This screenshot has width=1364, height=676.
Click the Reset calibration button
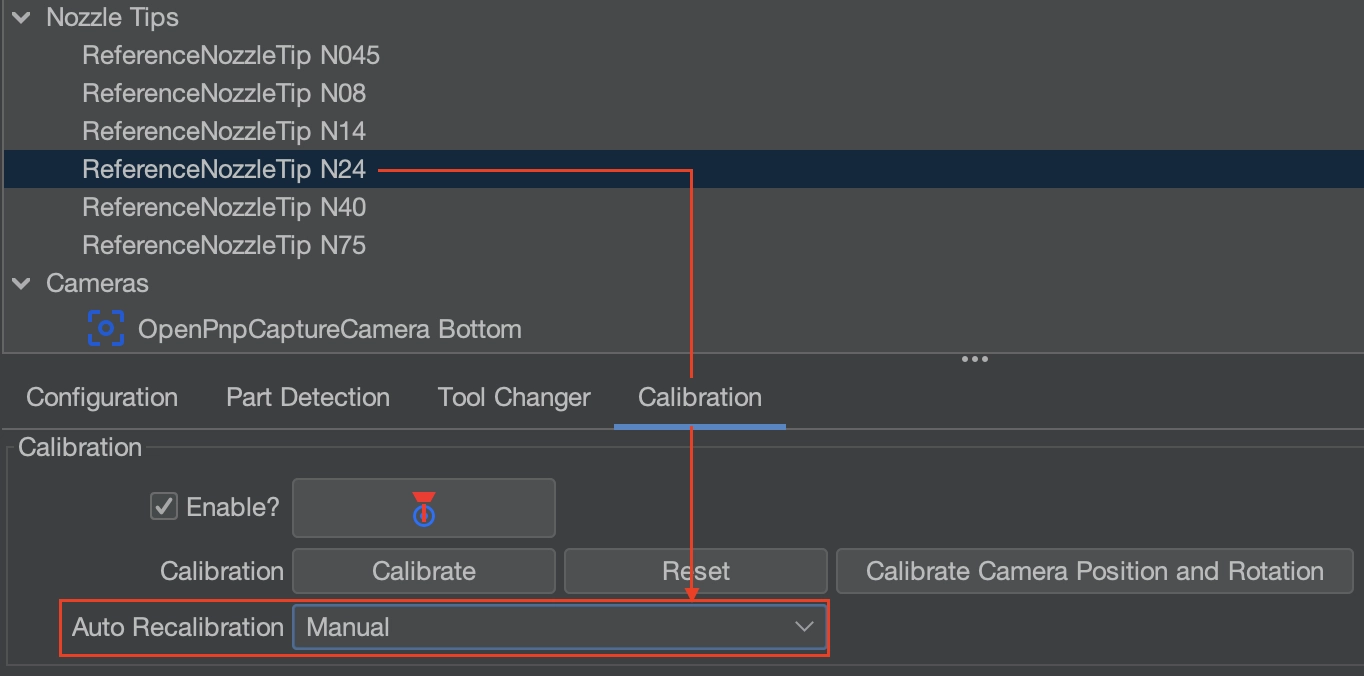point(695,571)
